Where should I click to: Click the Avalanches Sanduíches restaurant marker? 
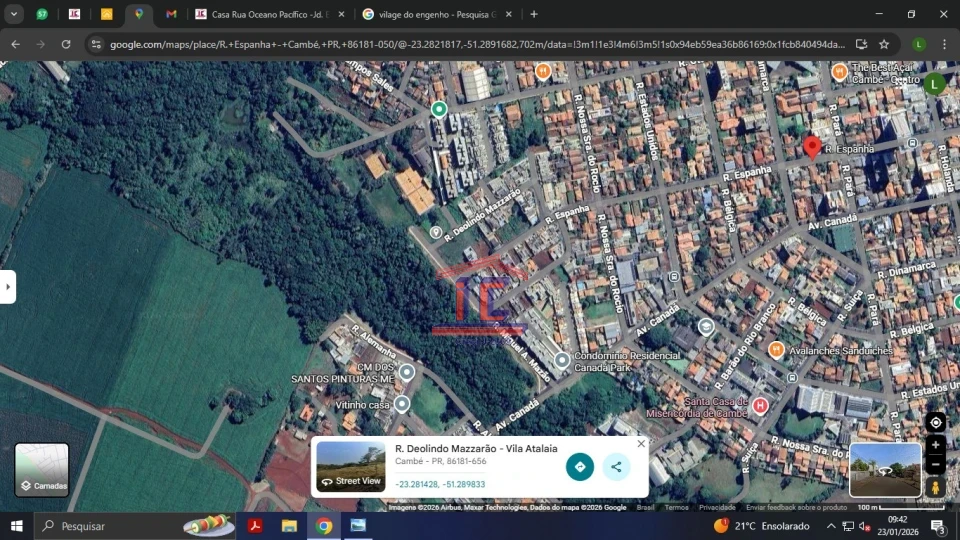click(776, 349)
